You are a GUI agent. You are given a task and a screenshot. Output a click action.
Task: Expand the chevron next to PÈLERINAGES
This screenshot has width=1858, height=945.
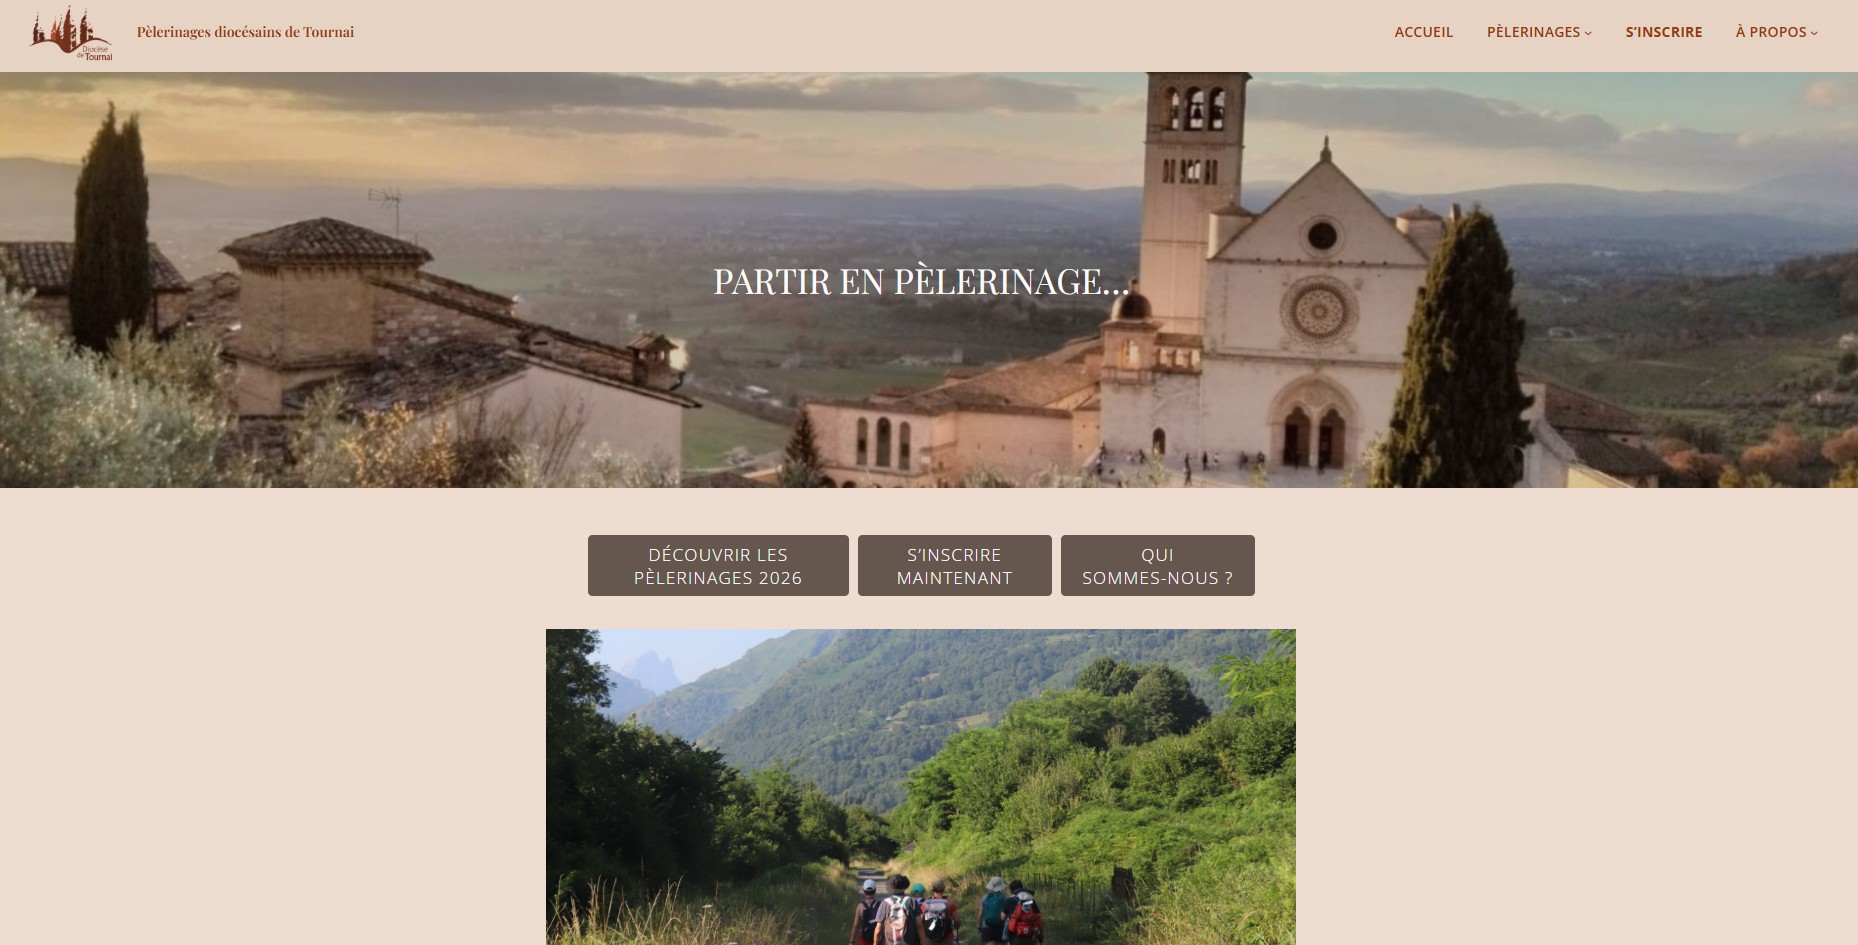[x=1588, y=33]
